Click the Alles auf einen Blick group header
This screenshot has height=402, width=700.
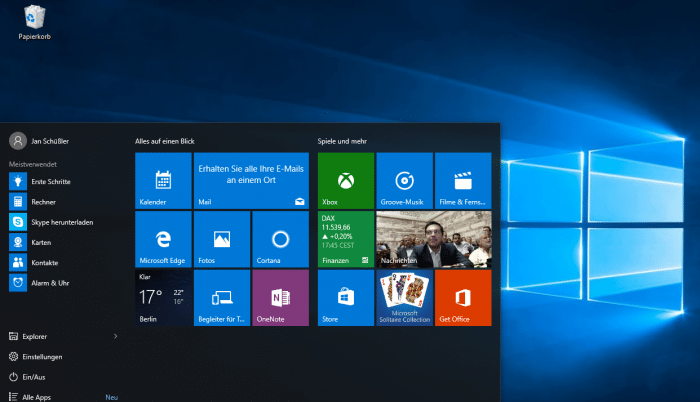coord(165,141)
